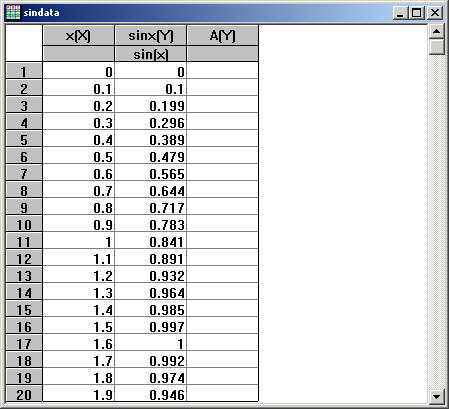This screenshot has height=409, width=449.
Task: Select row 20 header
Action: pos(24,394)
